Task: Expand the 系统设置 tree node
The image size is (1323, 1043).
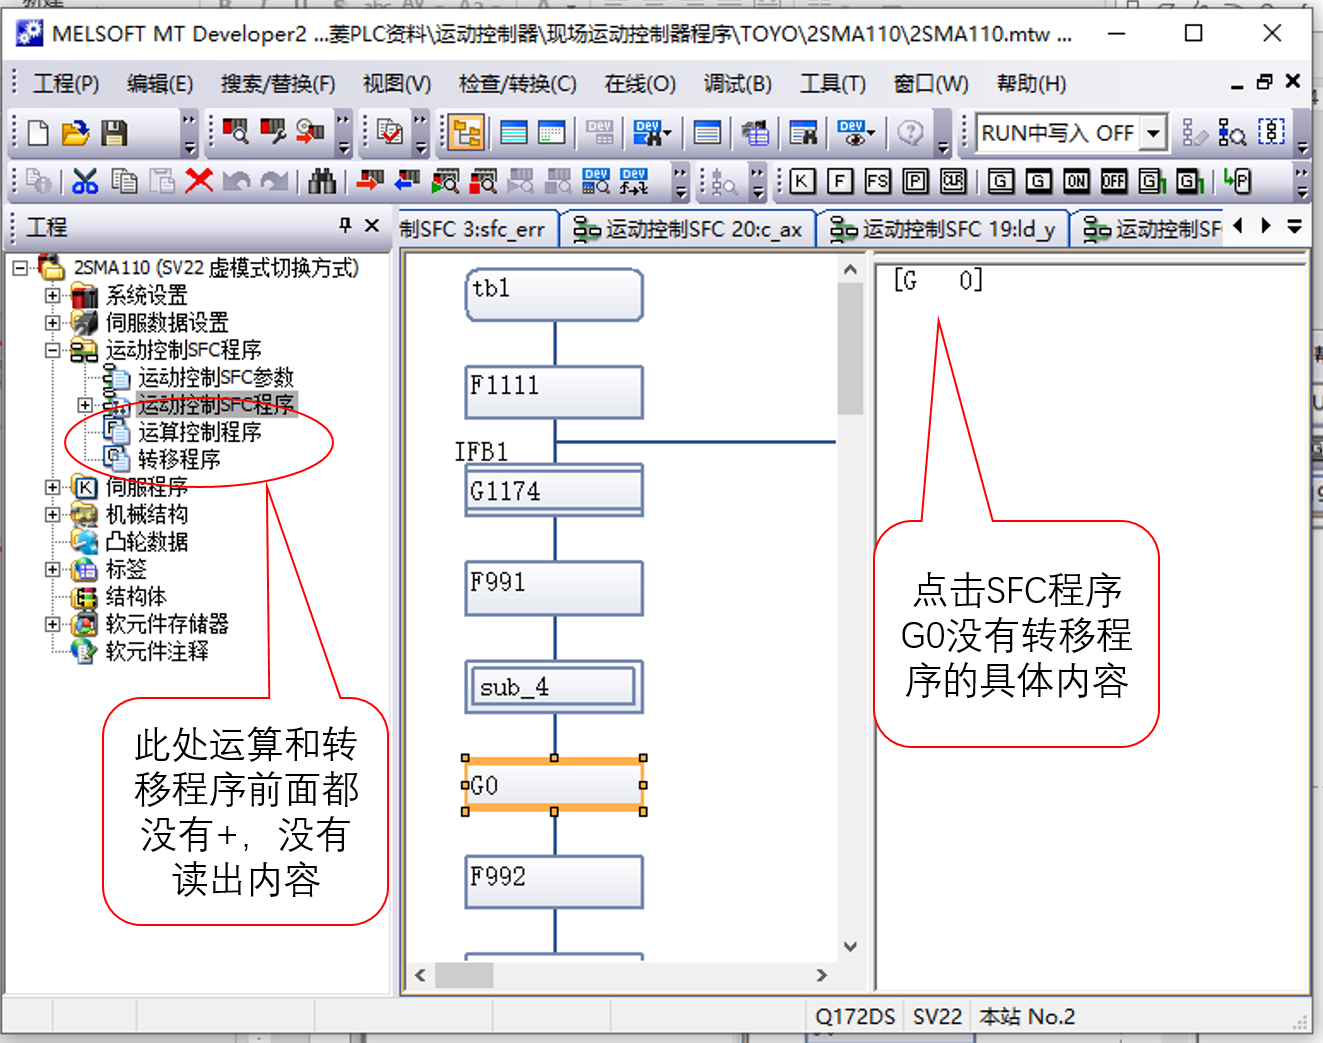Action: pyautogui.click(x=52, y=296)
